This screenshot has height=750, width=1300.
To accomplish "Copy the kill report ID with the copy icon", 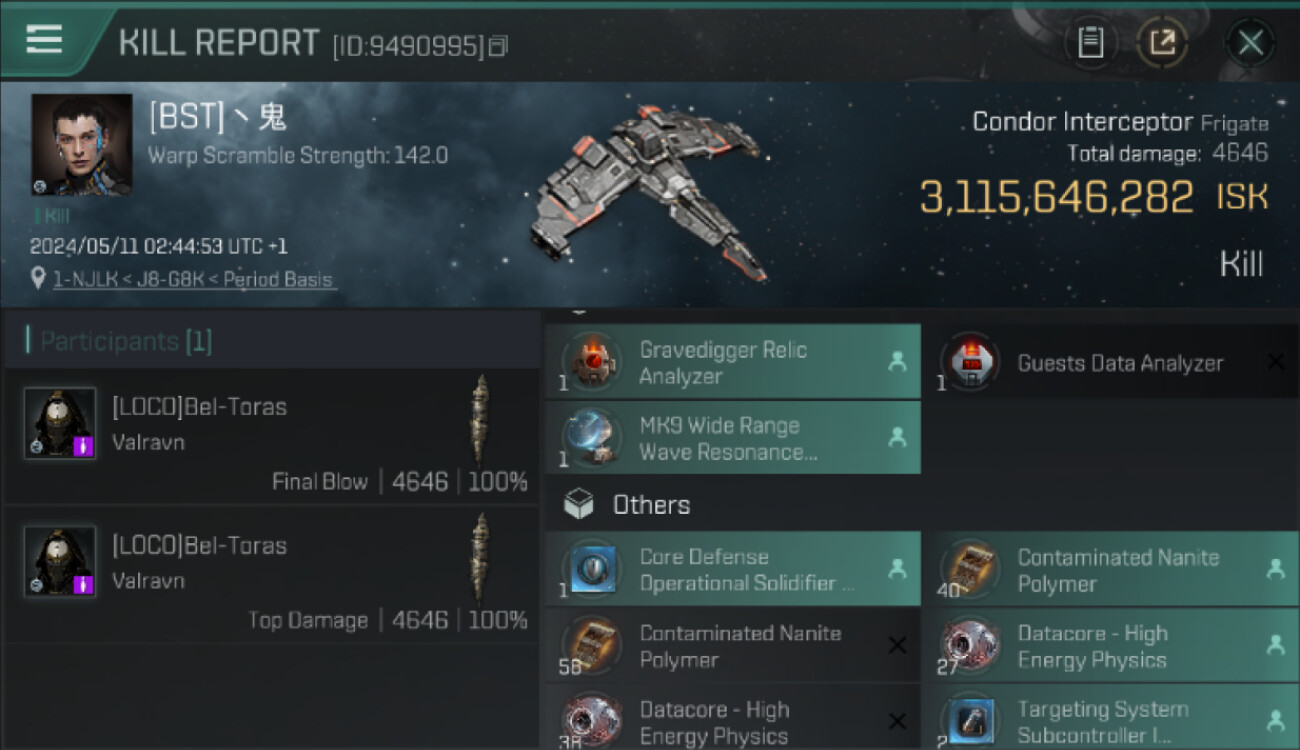I will coord(498,46).
